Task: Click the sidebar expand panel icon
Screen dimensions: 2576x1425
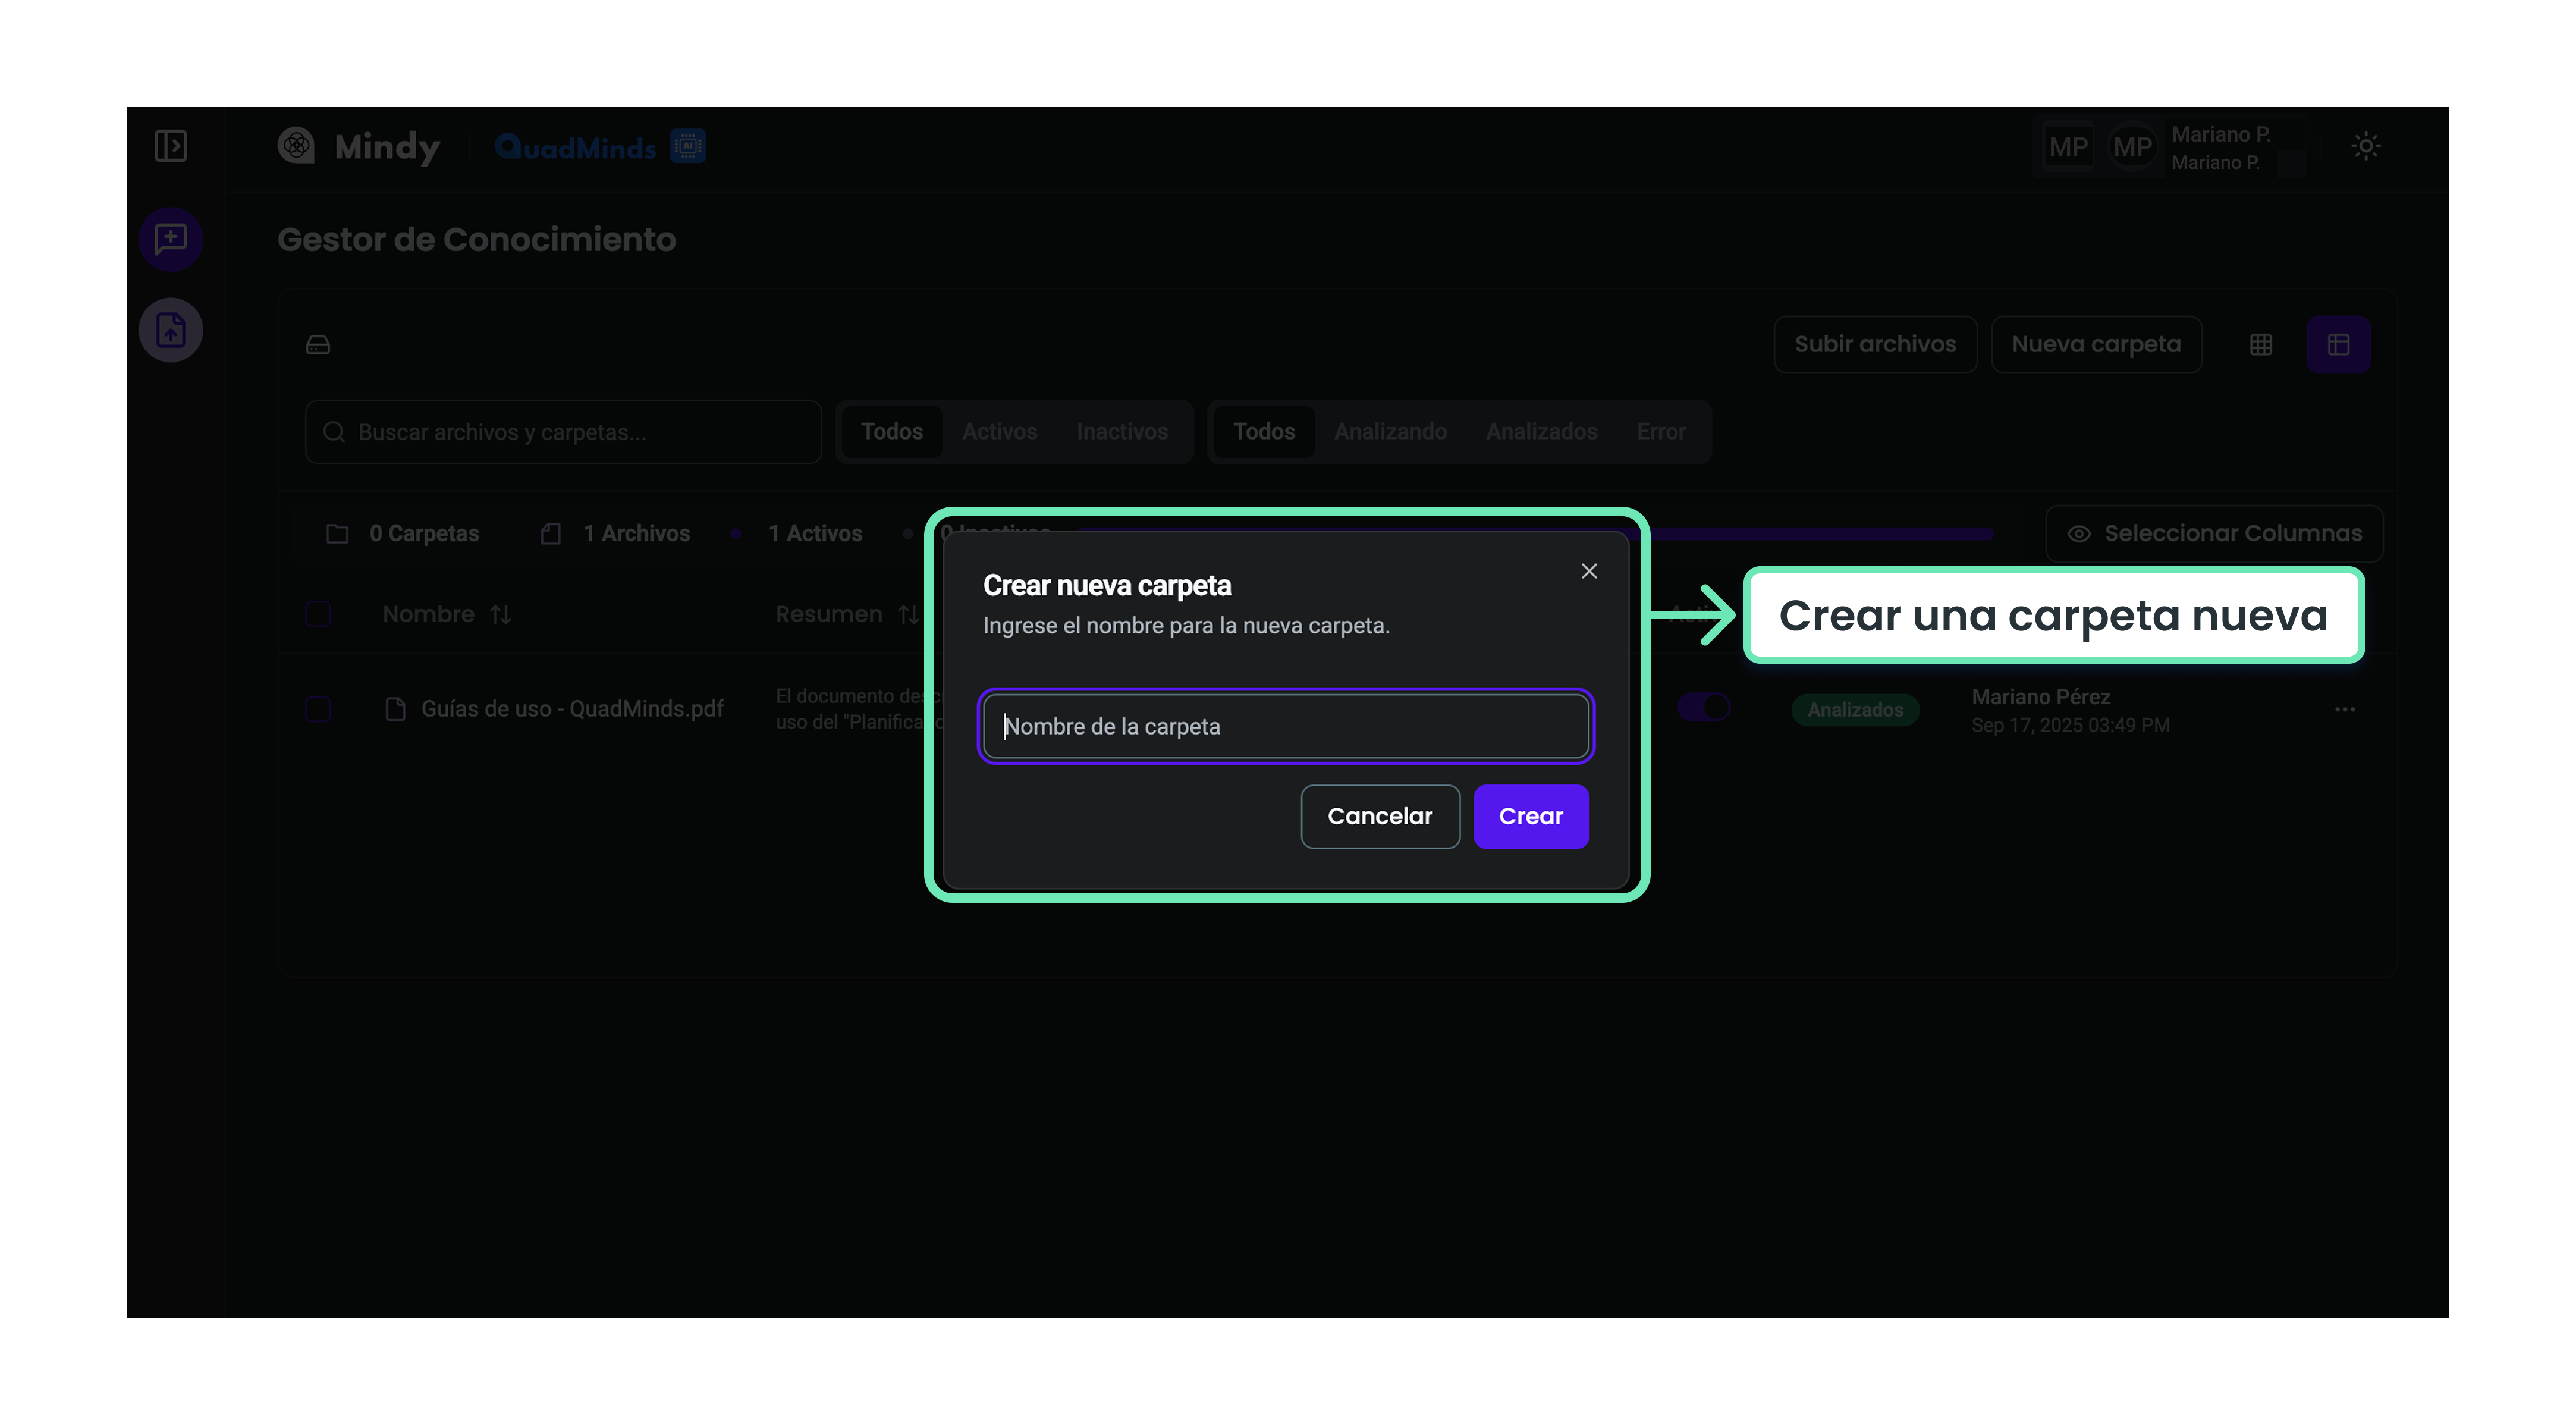Action: tap(171, 146)
